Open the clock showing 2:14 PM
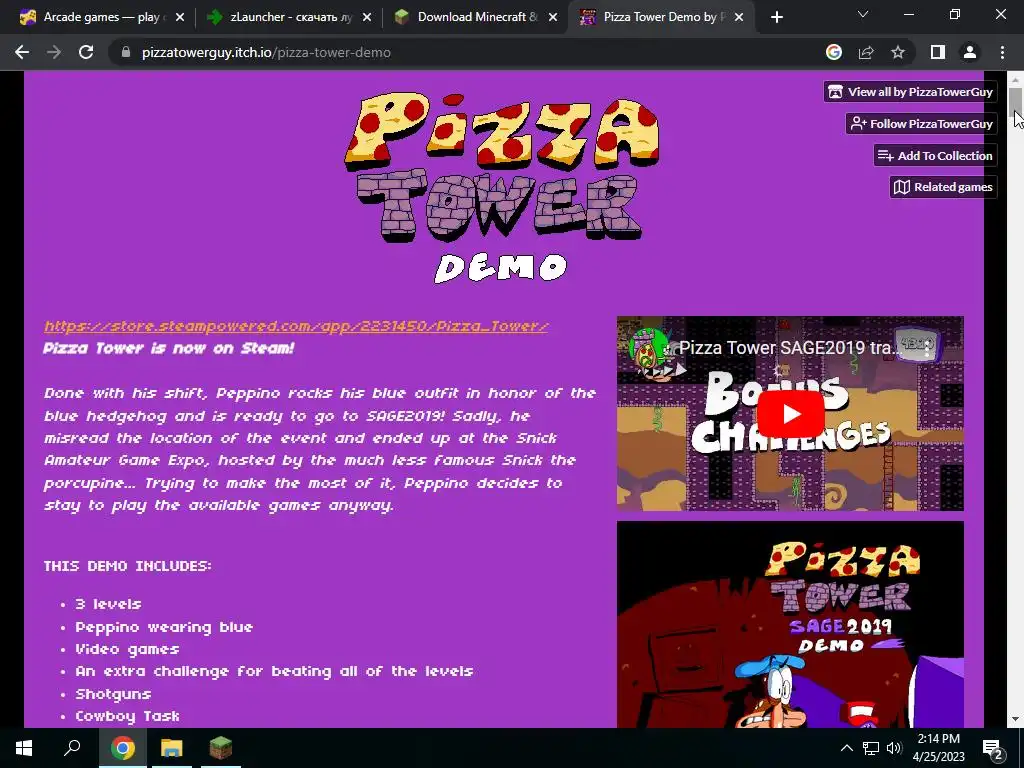1024x768 pixels. click(938, 748)
